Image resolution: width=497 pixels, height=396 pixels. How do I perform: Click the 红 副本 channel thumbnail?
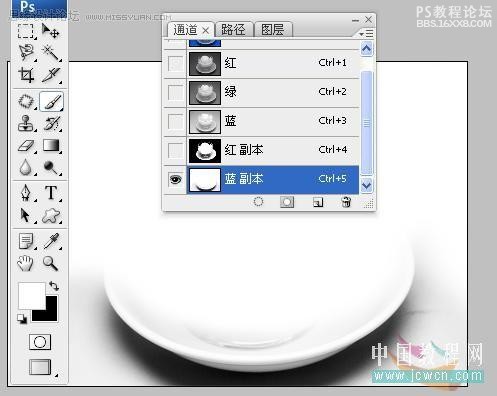pyautogui.click(x=205, y=151)
